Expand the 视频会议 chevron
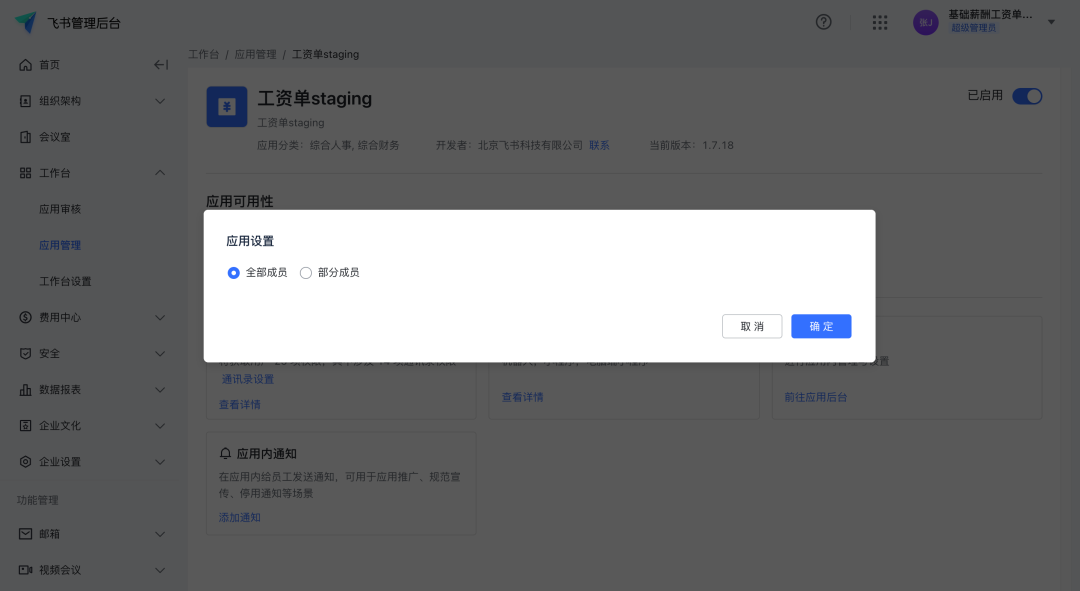This screenshot has width=1080, height=591. 160,570
